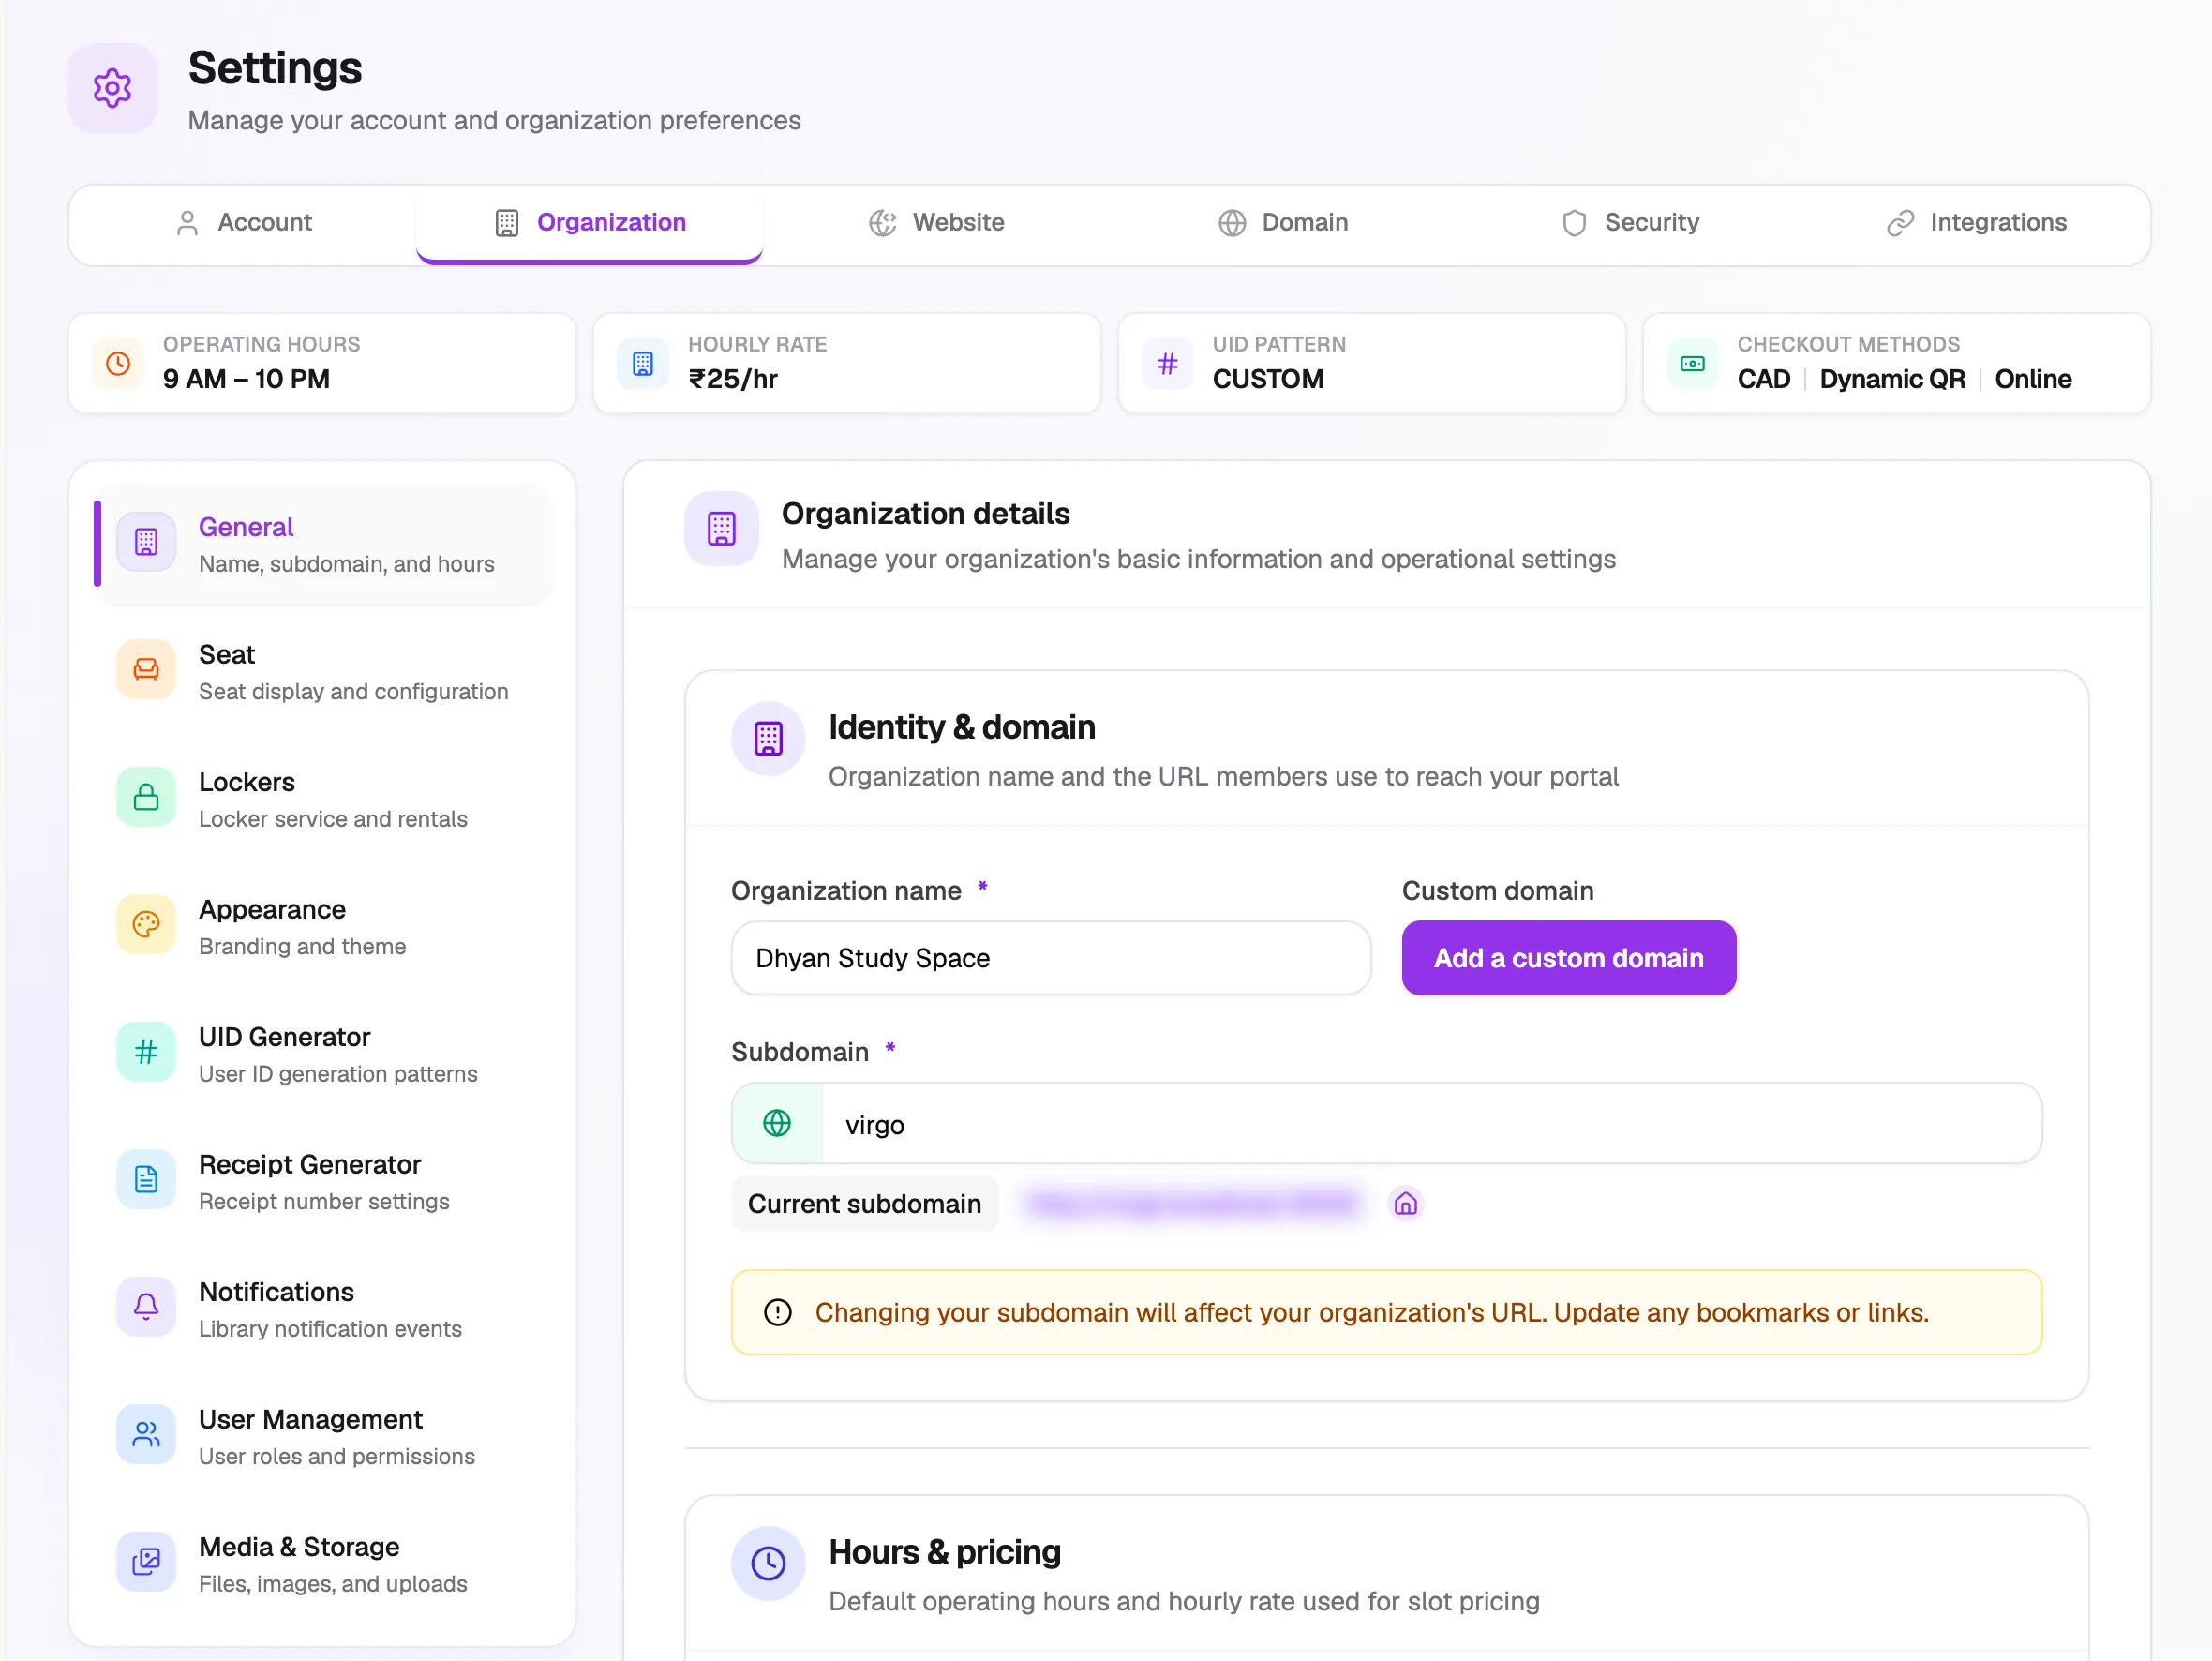Go to the Domain tab
The image size is (2212, 1661).
[1283, 223]
